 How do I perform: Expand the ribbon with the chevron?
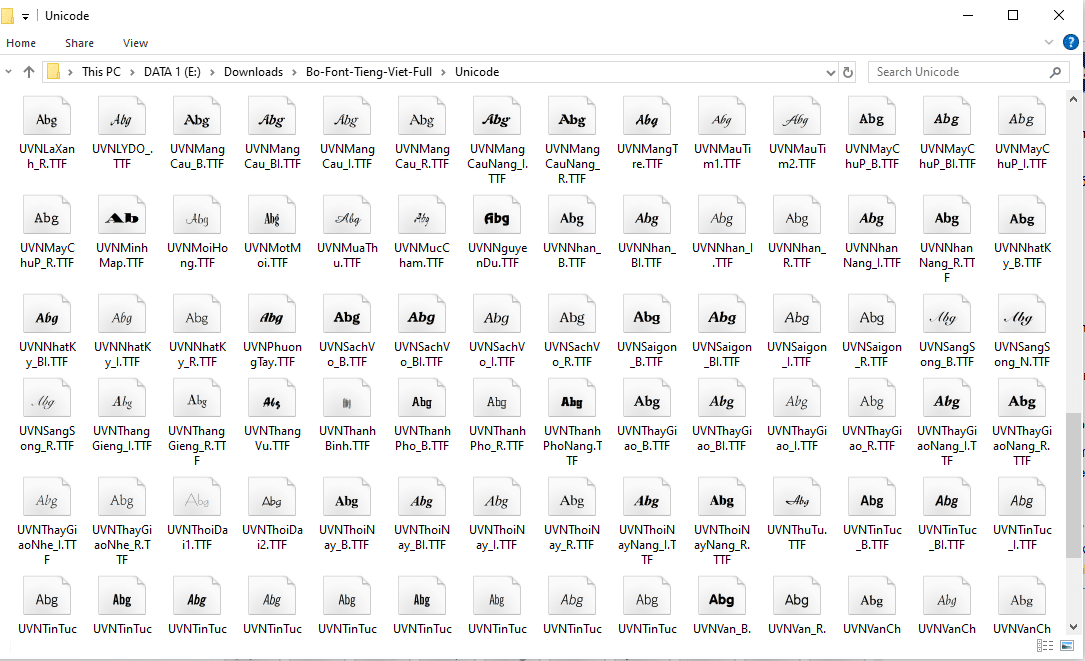pyautogui.click(x=1049, y=43)
